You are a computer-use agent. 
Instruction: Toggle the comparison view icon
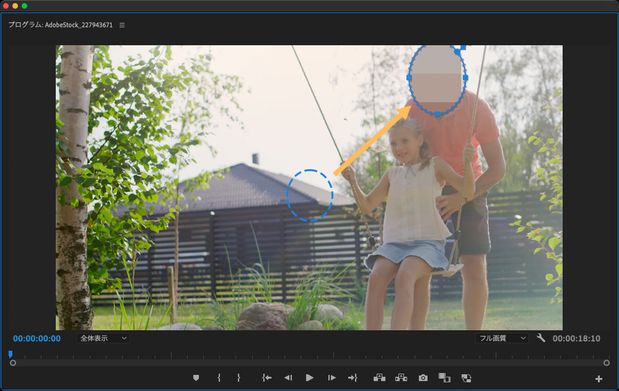point(445,378)
